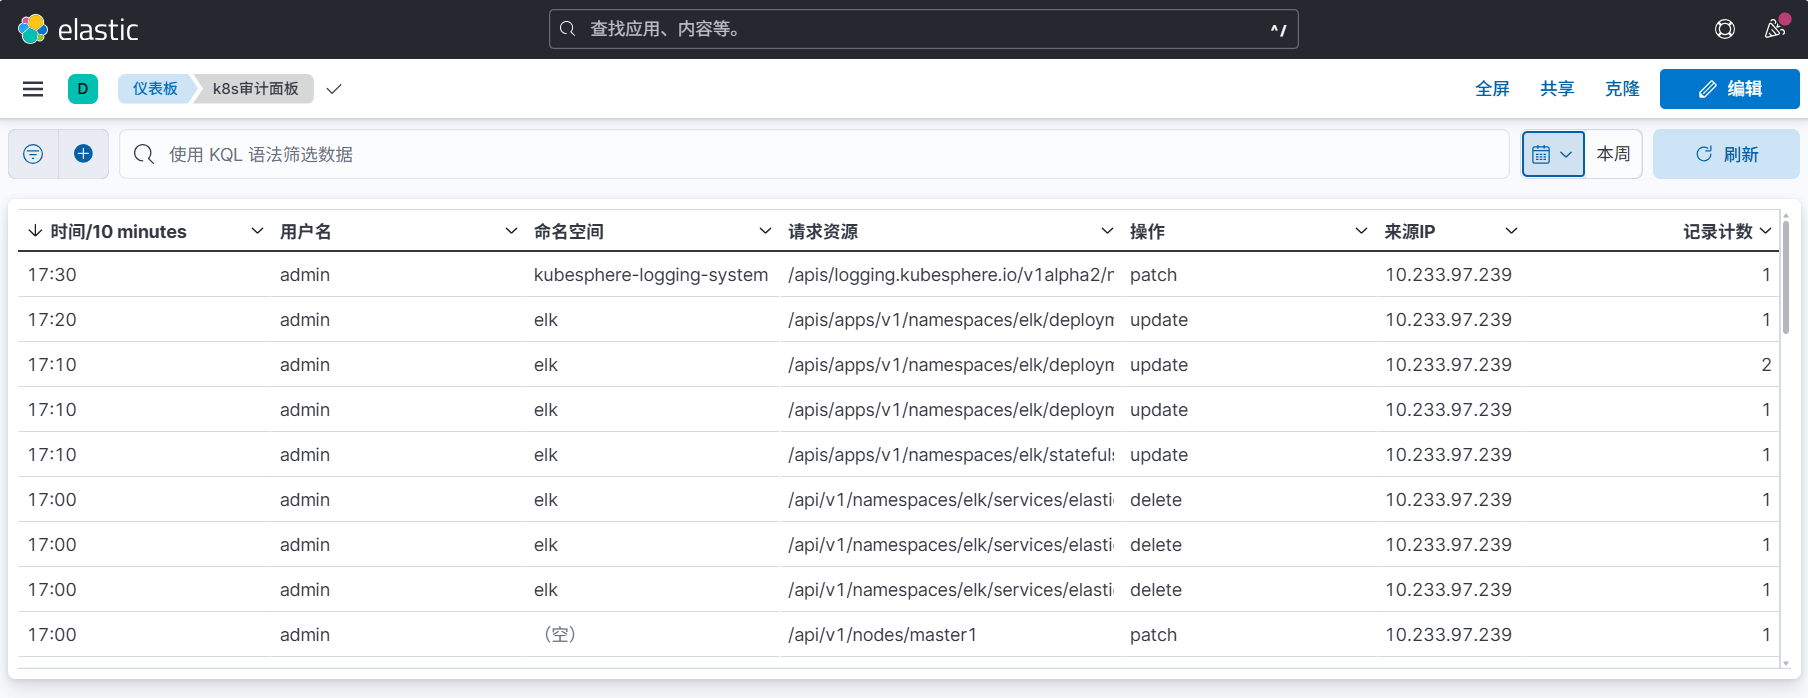This screenshot has height=698, width=1808.
Task: Click the 时间/10 minutes sort arrow
Action: coord(35,231)
